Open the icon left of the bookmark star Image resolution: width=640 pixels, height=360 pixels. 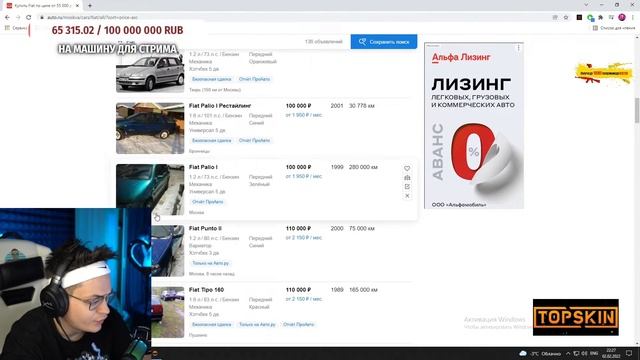(555, 18)
